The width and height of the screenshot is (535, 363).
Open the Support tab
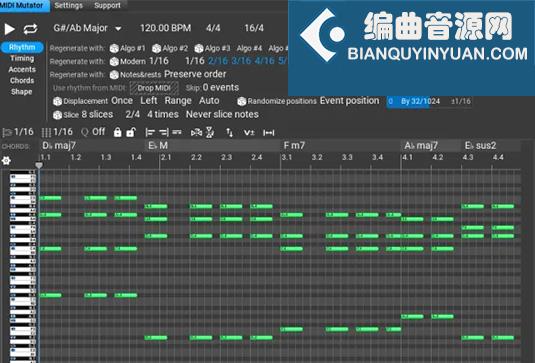[x=107, y=5]
